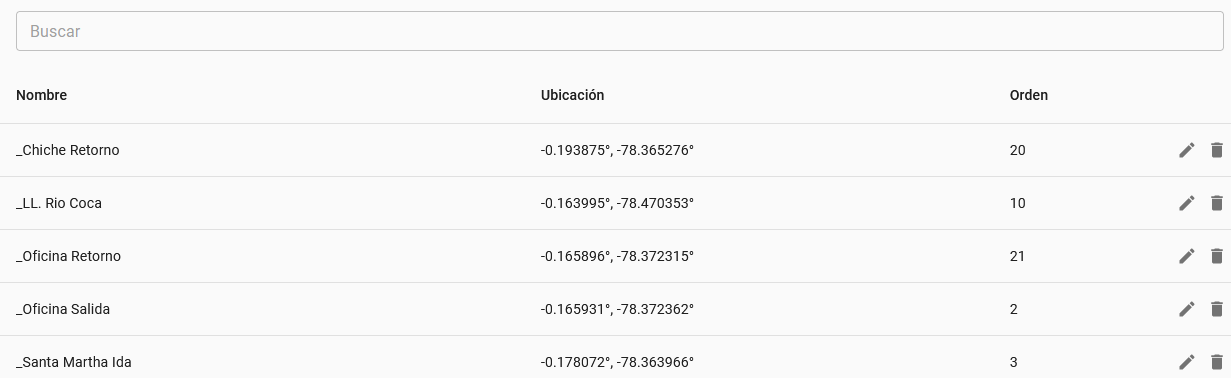
Task: Edit the _LL. Rio Coca entry
Action: tap(1187, 203)
